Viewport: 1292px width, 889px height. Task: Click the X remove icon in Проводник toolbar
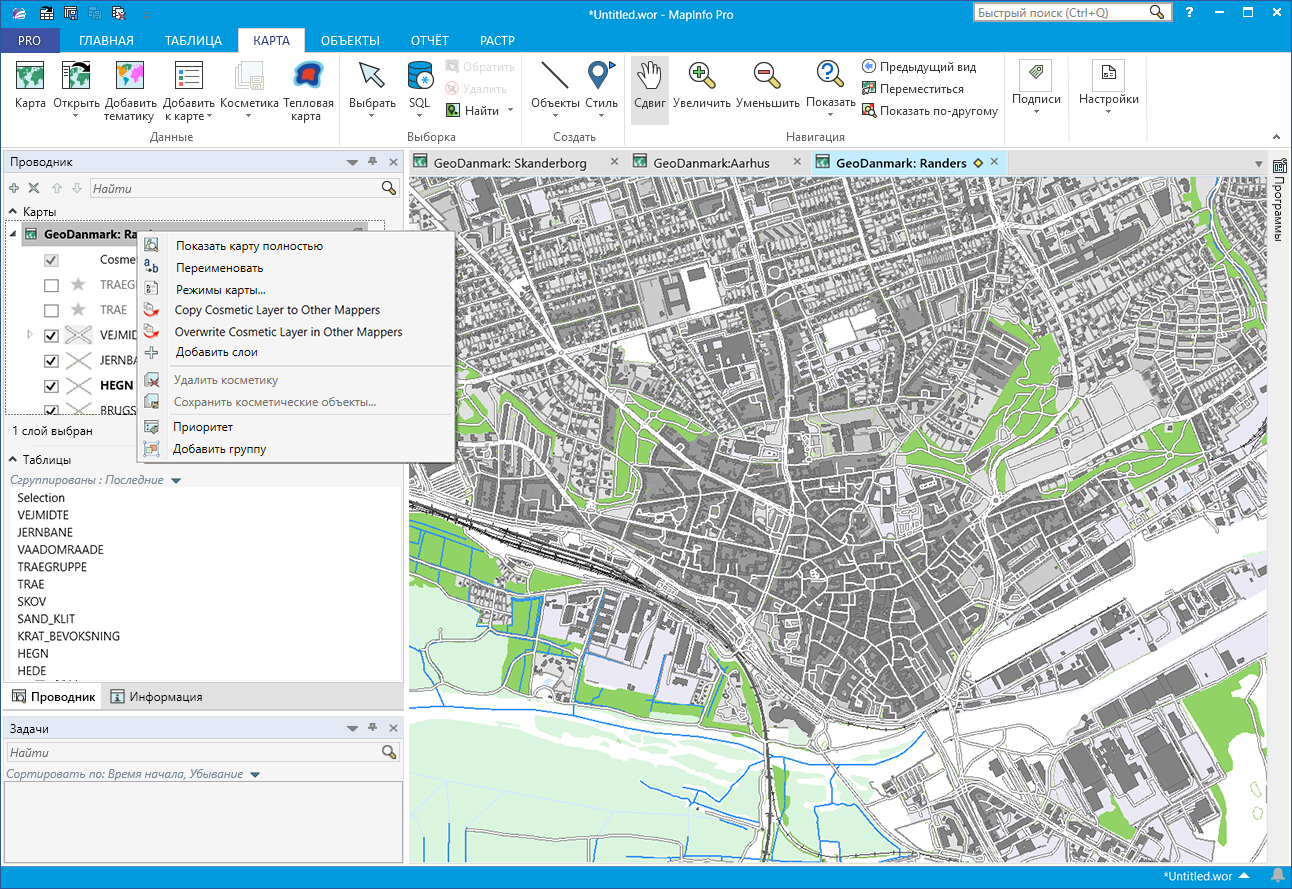[34, 188]
